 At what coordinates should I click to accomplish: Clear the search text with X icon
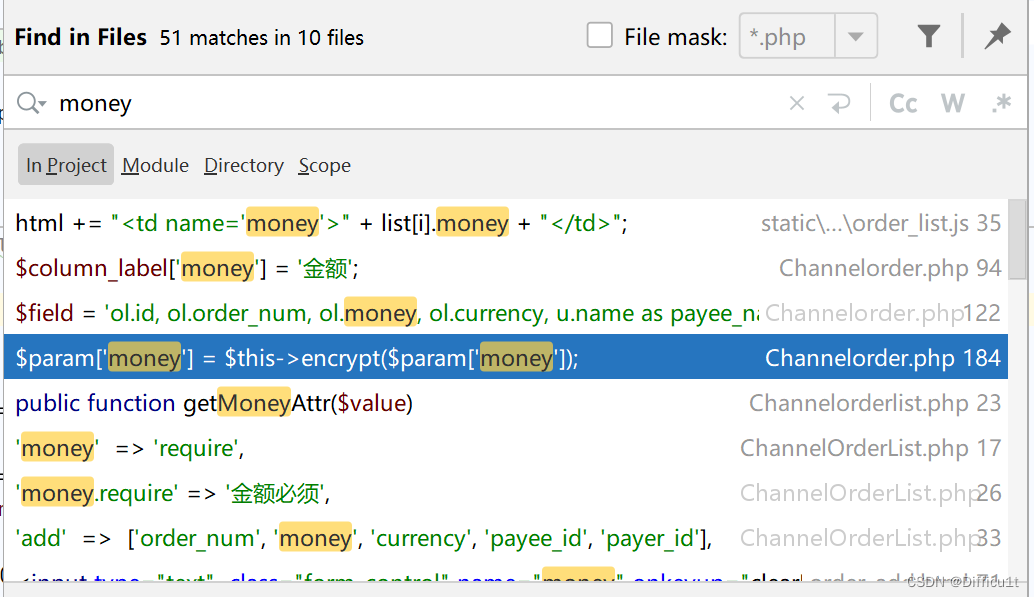click(797, 103)
